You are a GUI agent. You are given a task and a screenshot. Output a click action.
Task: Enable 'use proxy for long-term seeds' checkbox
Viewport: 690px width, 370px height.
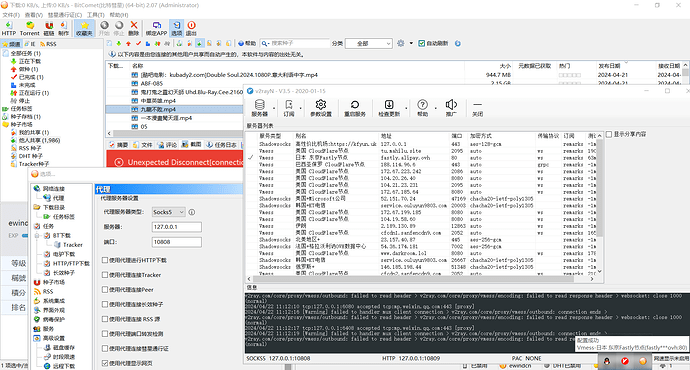105,304
